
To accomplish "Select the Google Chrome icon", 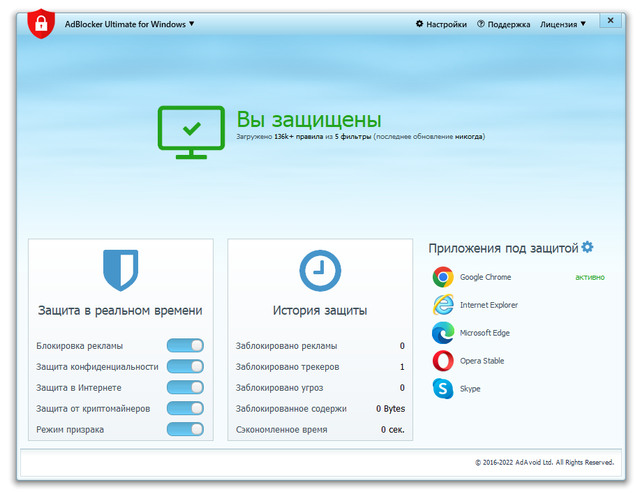I will click(443, 277).
